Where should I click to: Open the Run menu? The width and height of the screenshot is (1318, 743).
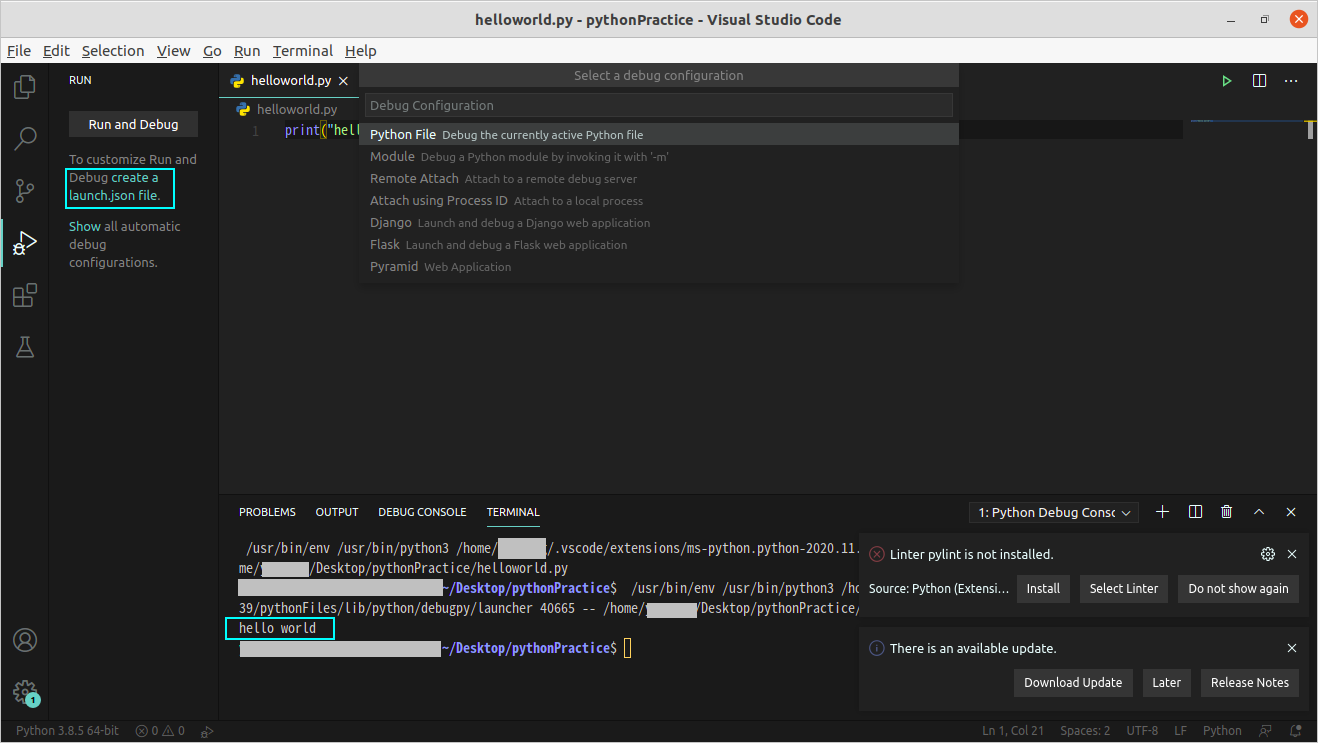click(247, 51)
